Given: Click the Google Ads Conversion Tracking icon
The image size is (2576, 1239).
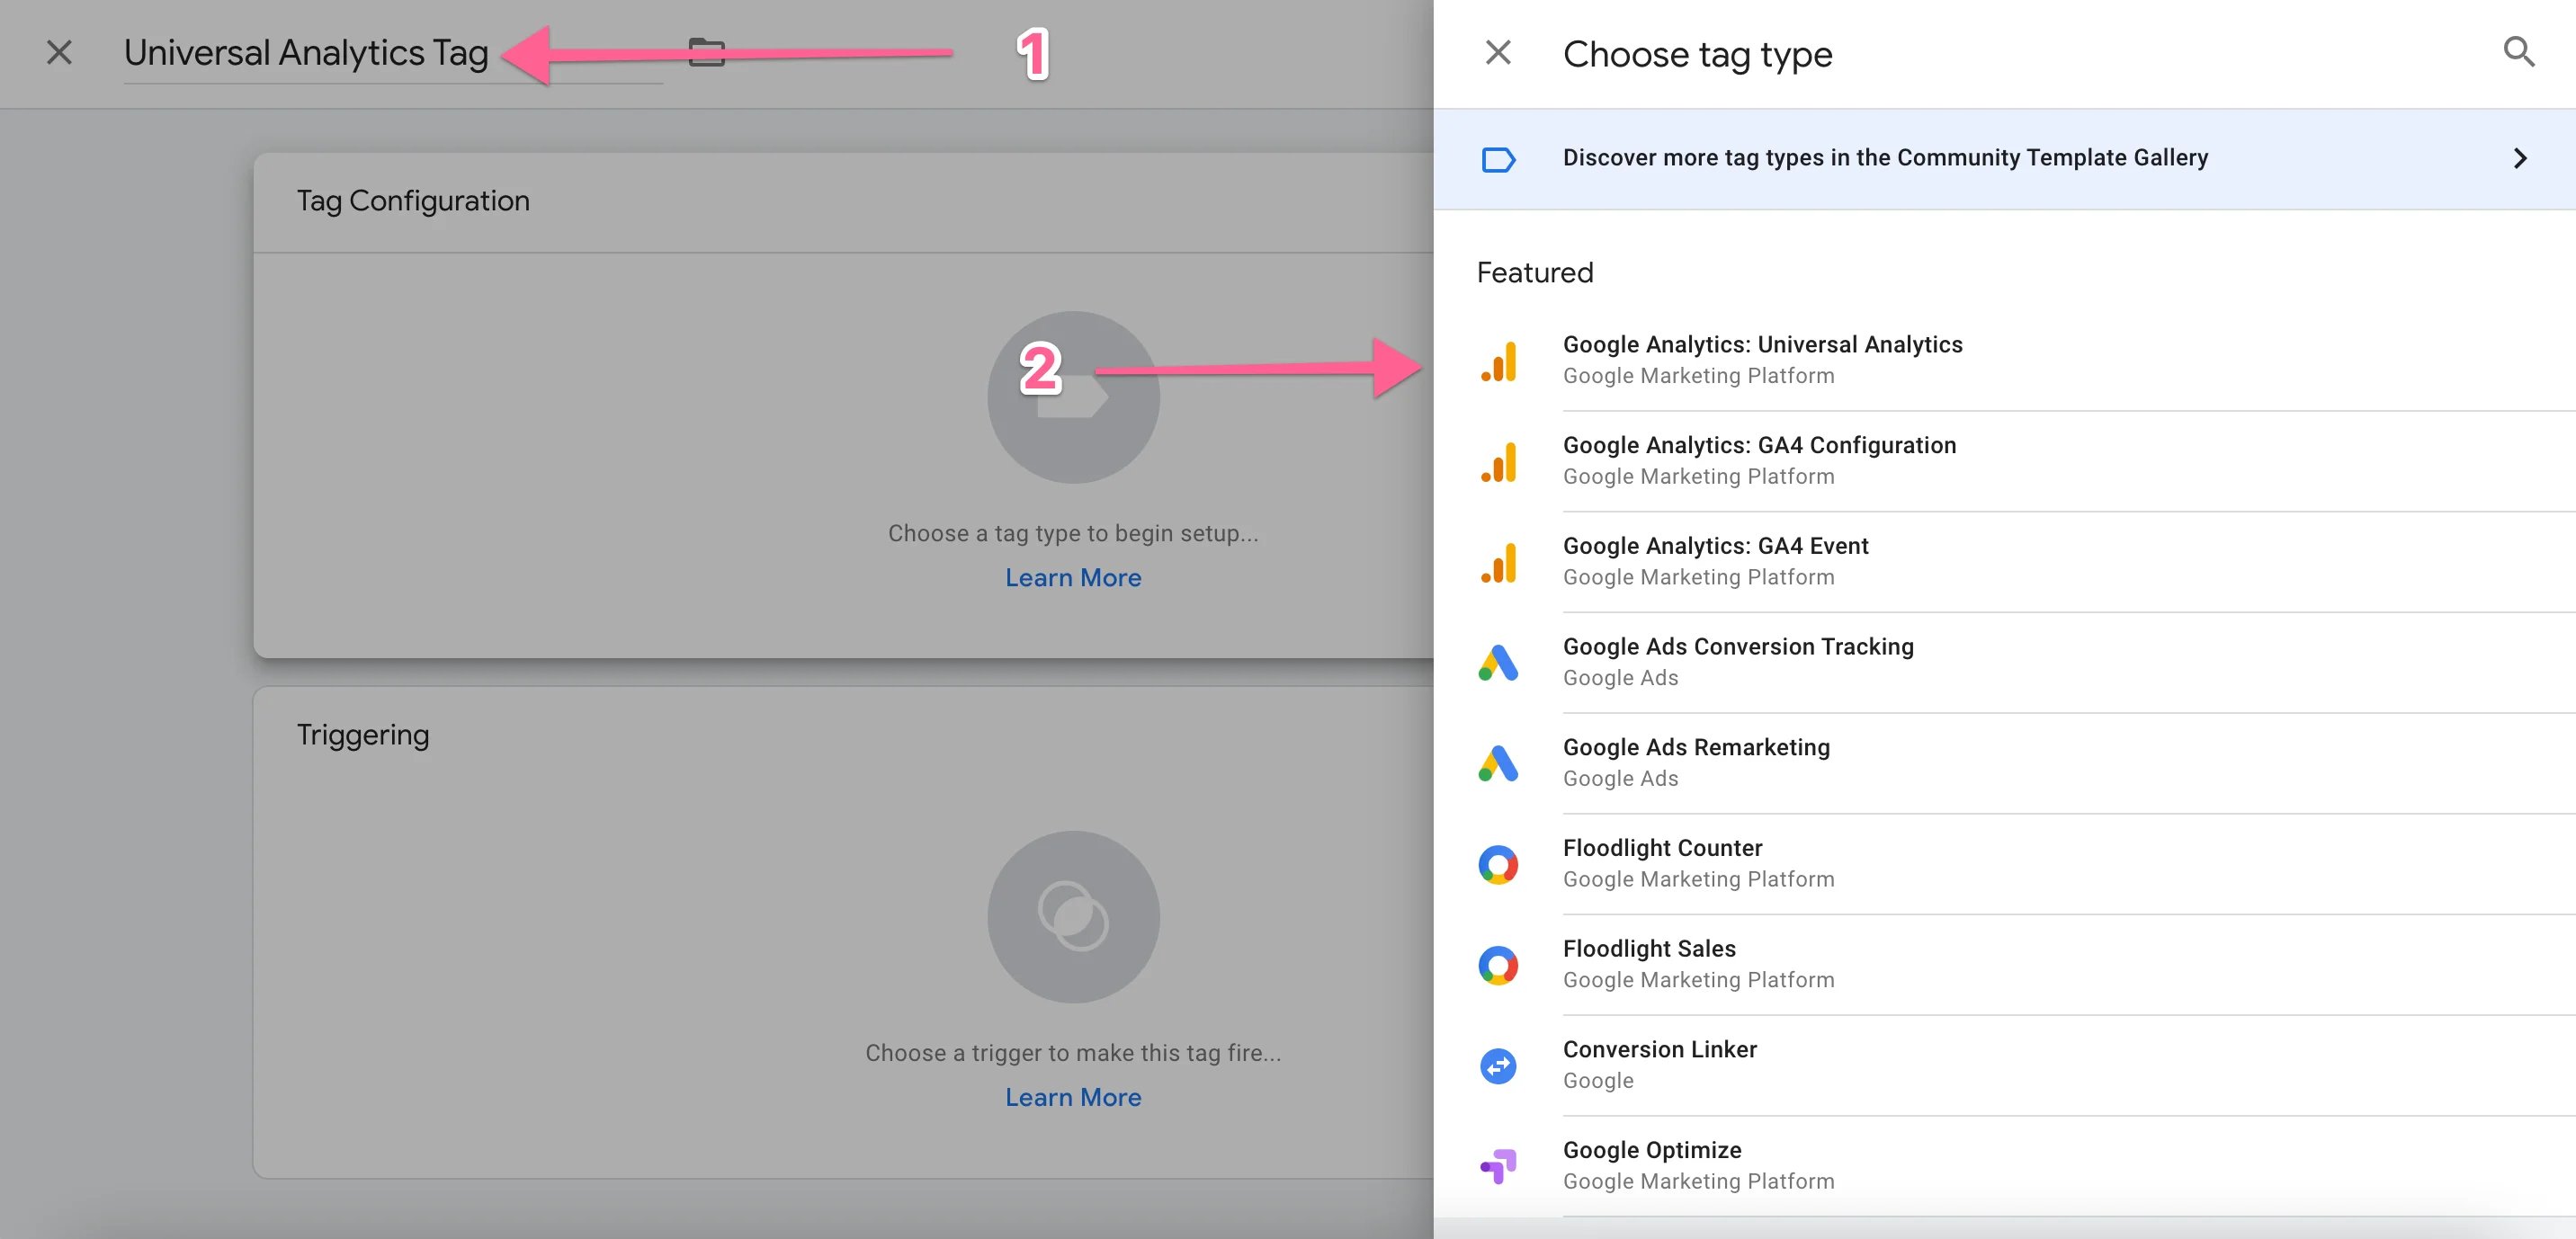Looking at the screenshot, I should click(1498, 663).
